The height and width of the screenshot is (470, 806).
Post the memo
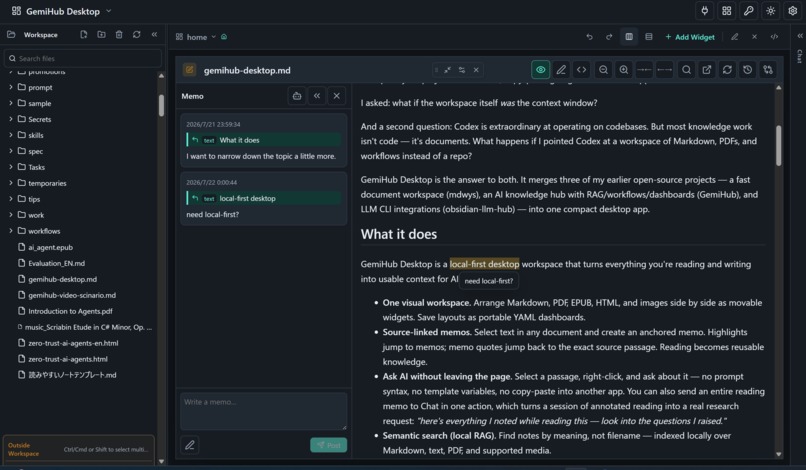click(x=328, y=445)
